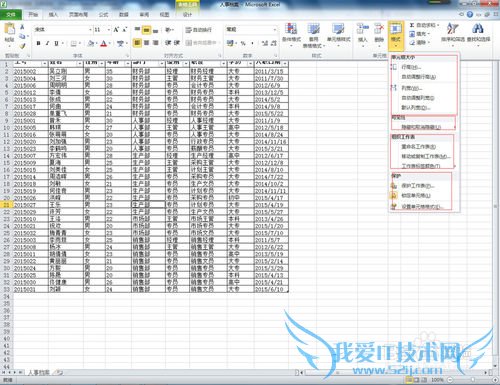This screenshot has height=385, width=500.
Task: Open the 清除 Clear dropdown
Action: pos(419,42)
